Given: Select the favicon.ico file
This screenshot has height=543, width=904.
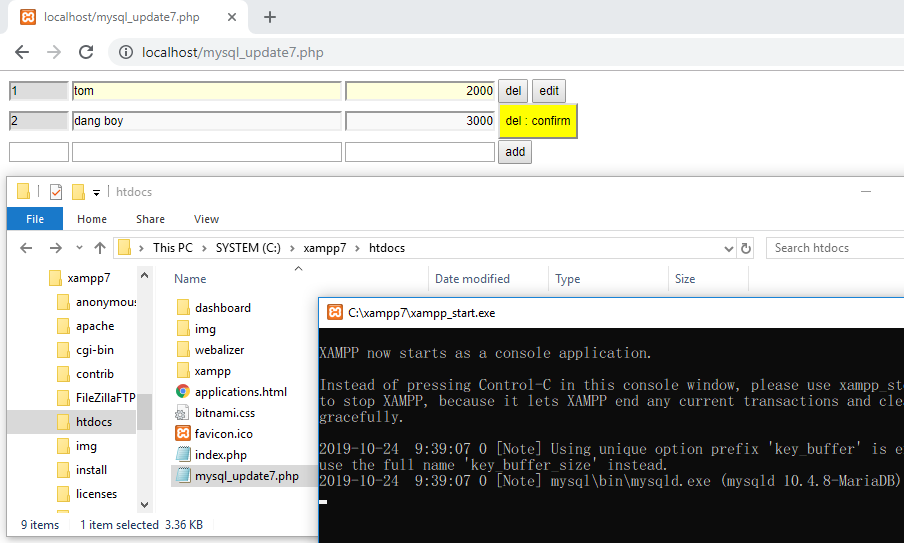Looking at the screenshot, I should pos(223,434).
